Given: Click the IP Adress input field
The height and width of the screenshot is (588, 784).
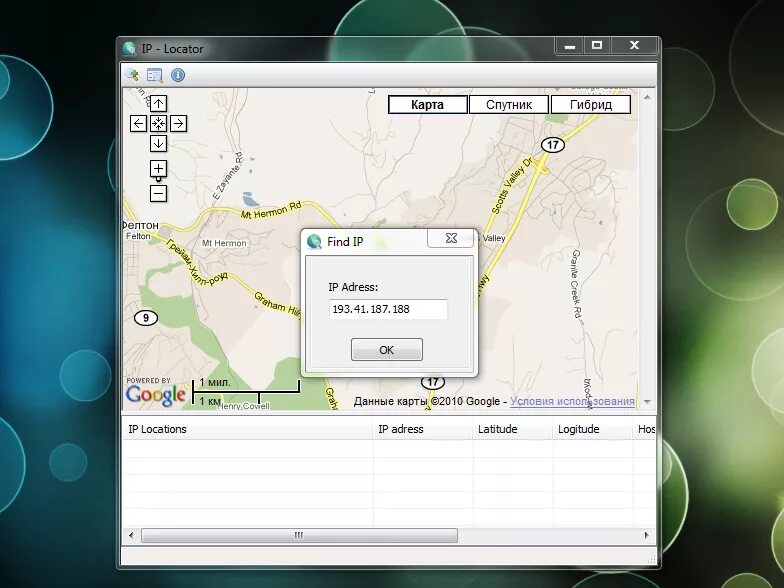Looking at the screenshot, I should click(x=388, y=309).
